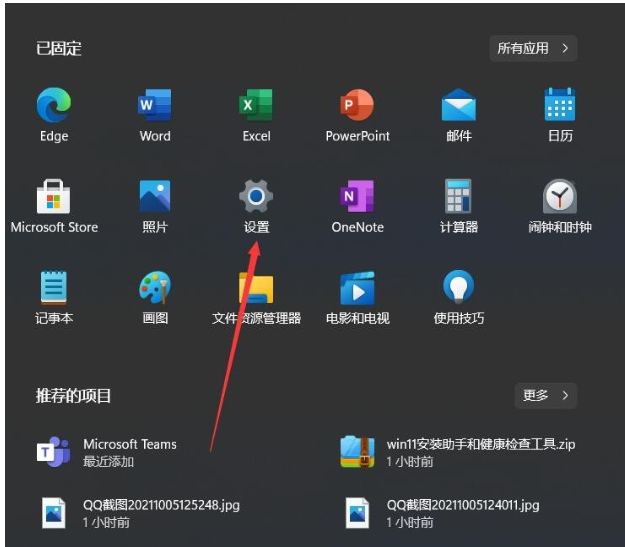Launch 电影和电视 app
Image resolution: width=625 pixels, height=547 pixels.
357,288
